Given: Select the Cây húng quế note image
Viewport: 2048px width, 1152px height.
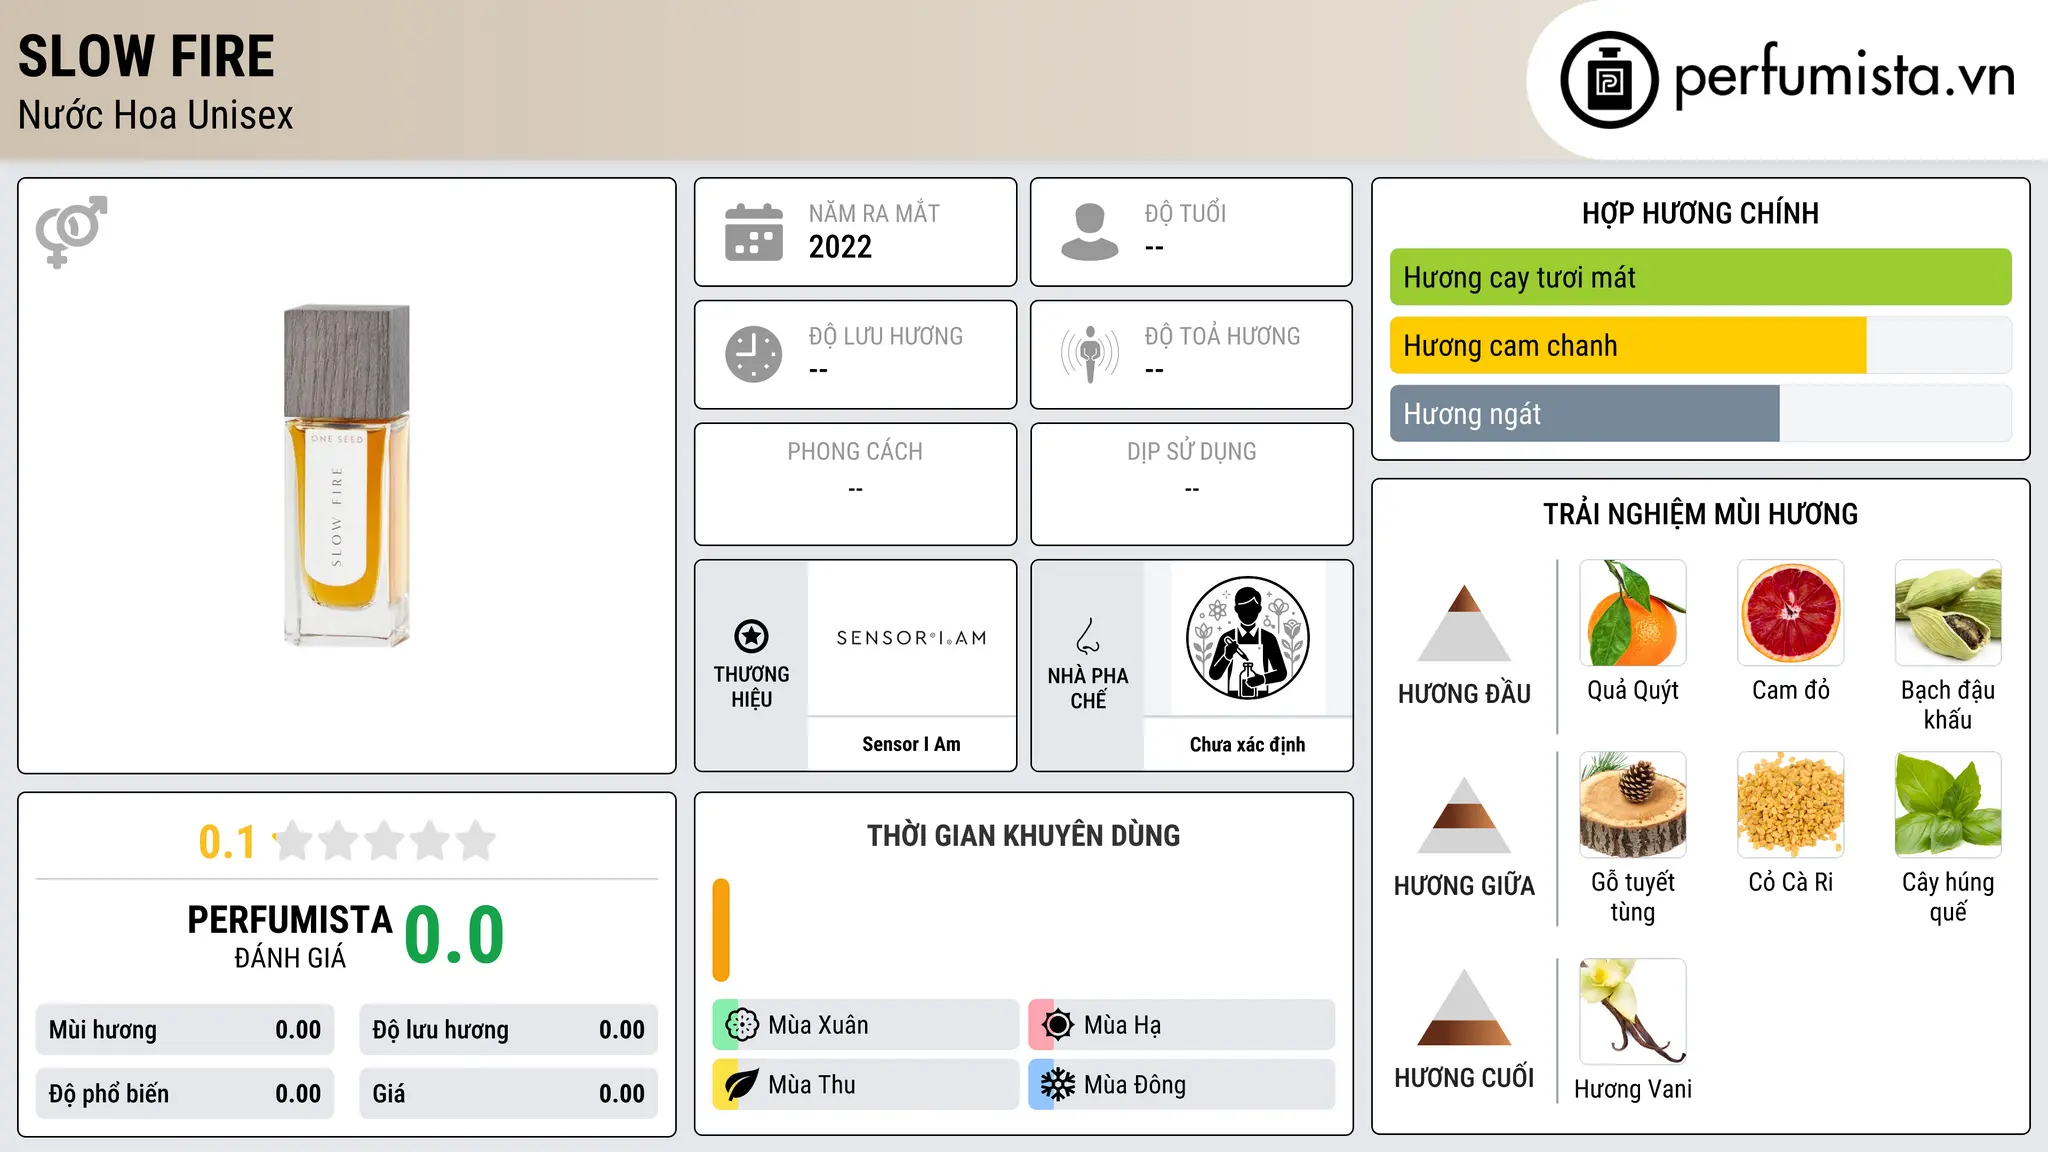Looking at the screenshot, I should tap(1948, 805).
